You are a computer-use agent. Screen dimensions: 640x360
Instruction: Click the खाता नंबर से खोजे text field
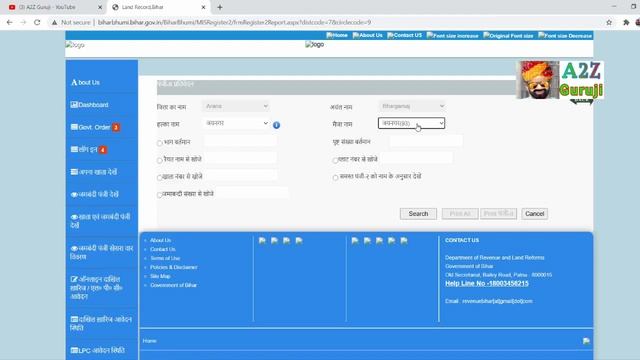click(240, 176)
